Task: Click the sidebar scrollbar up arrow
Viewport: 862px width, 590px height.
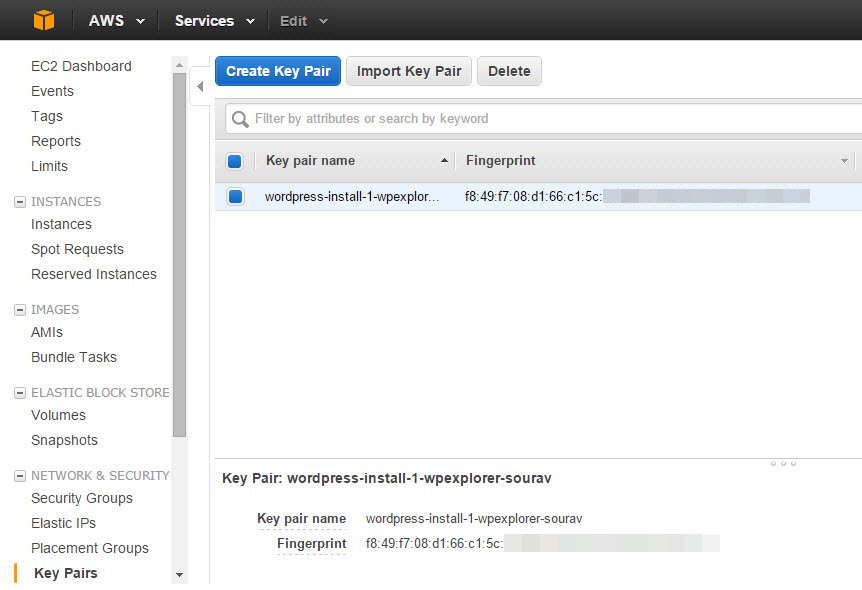Action: [179, 65]
